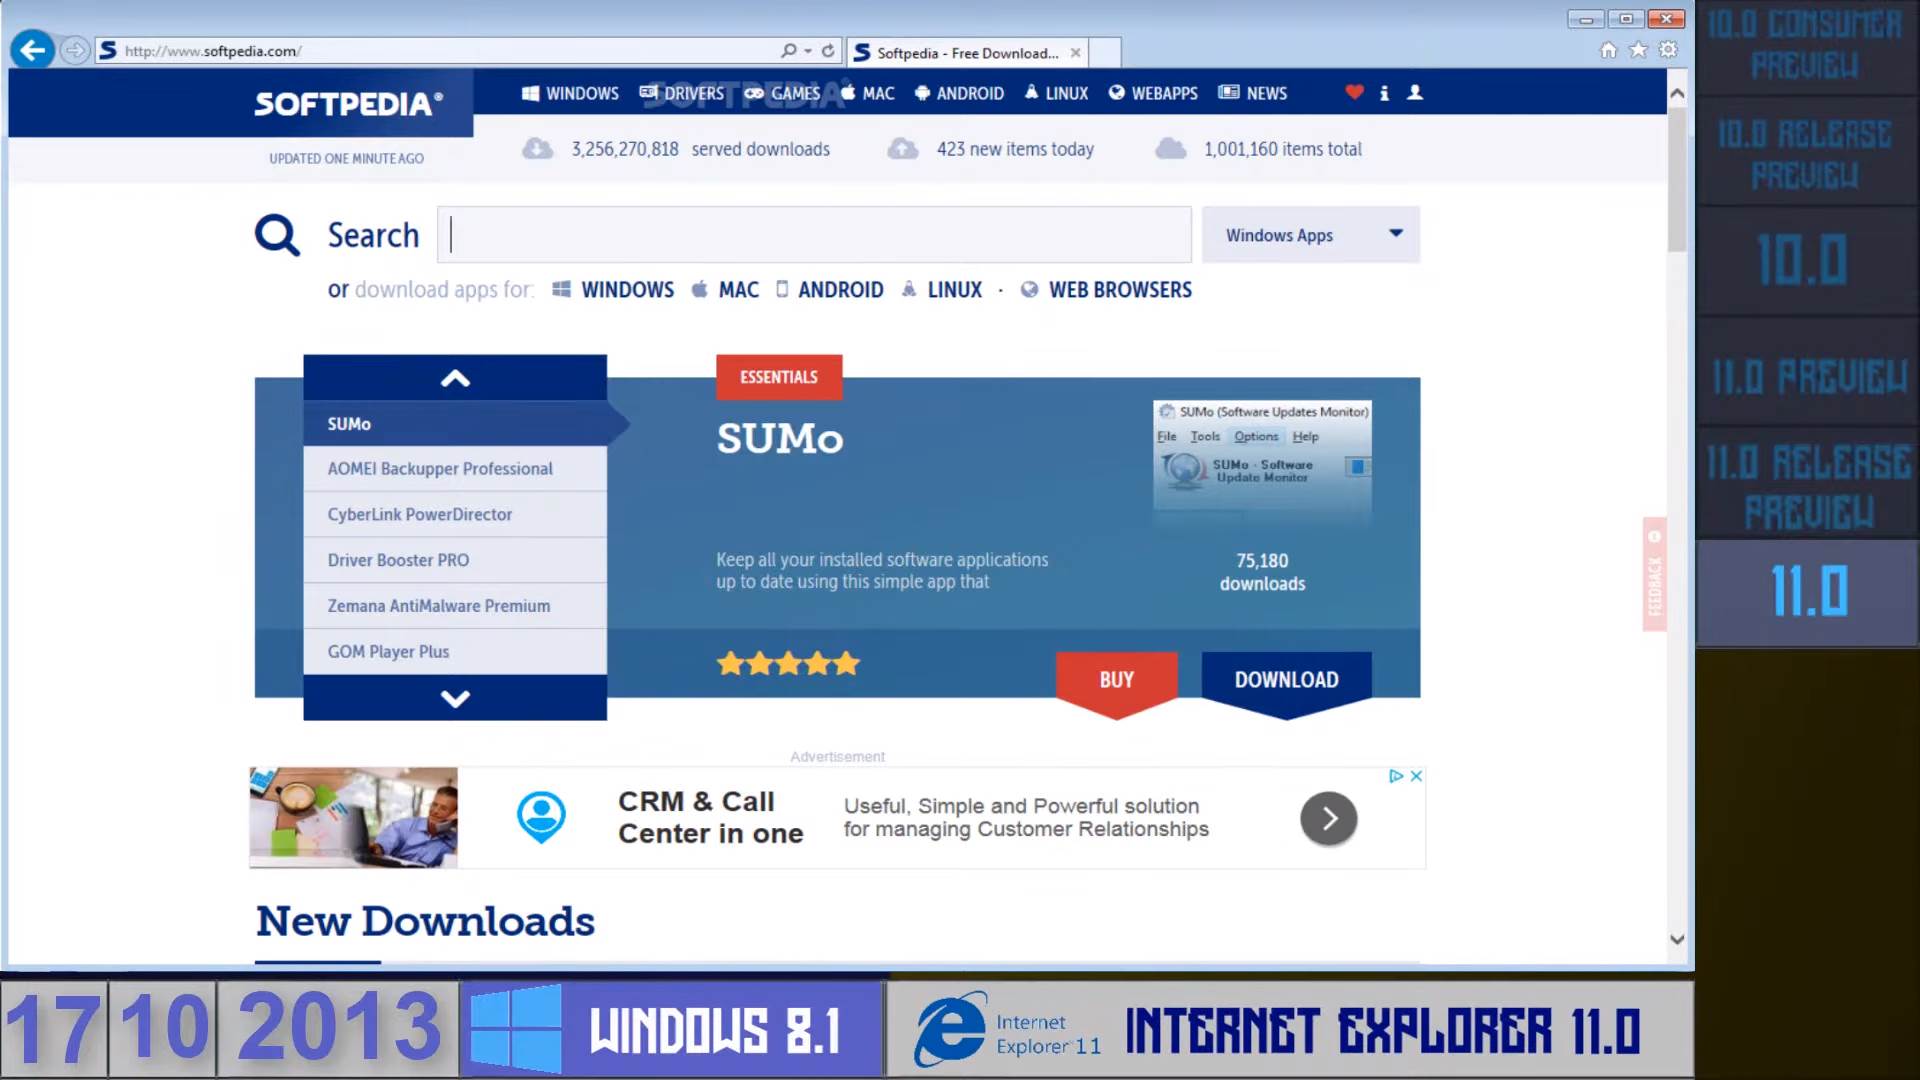Open the user account icon

point(1415,93)
